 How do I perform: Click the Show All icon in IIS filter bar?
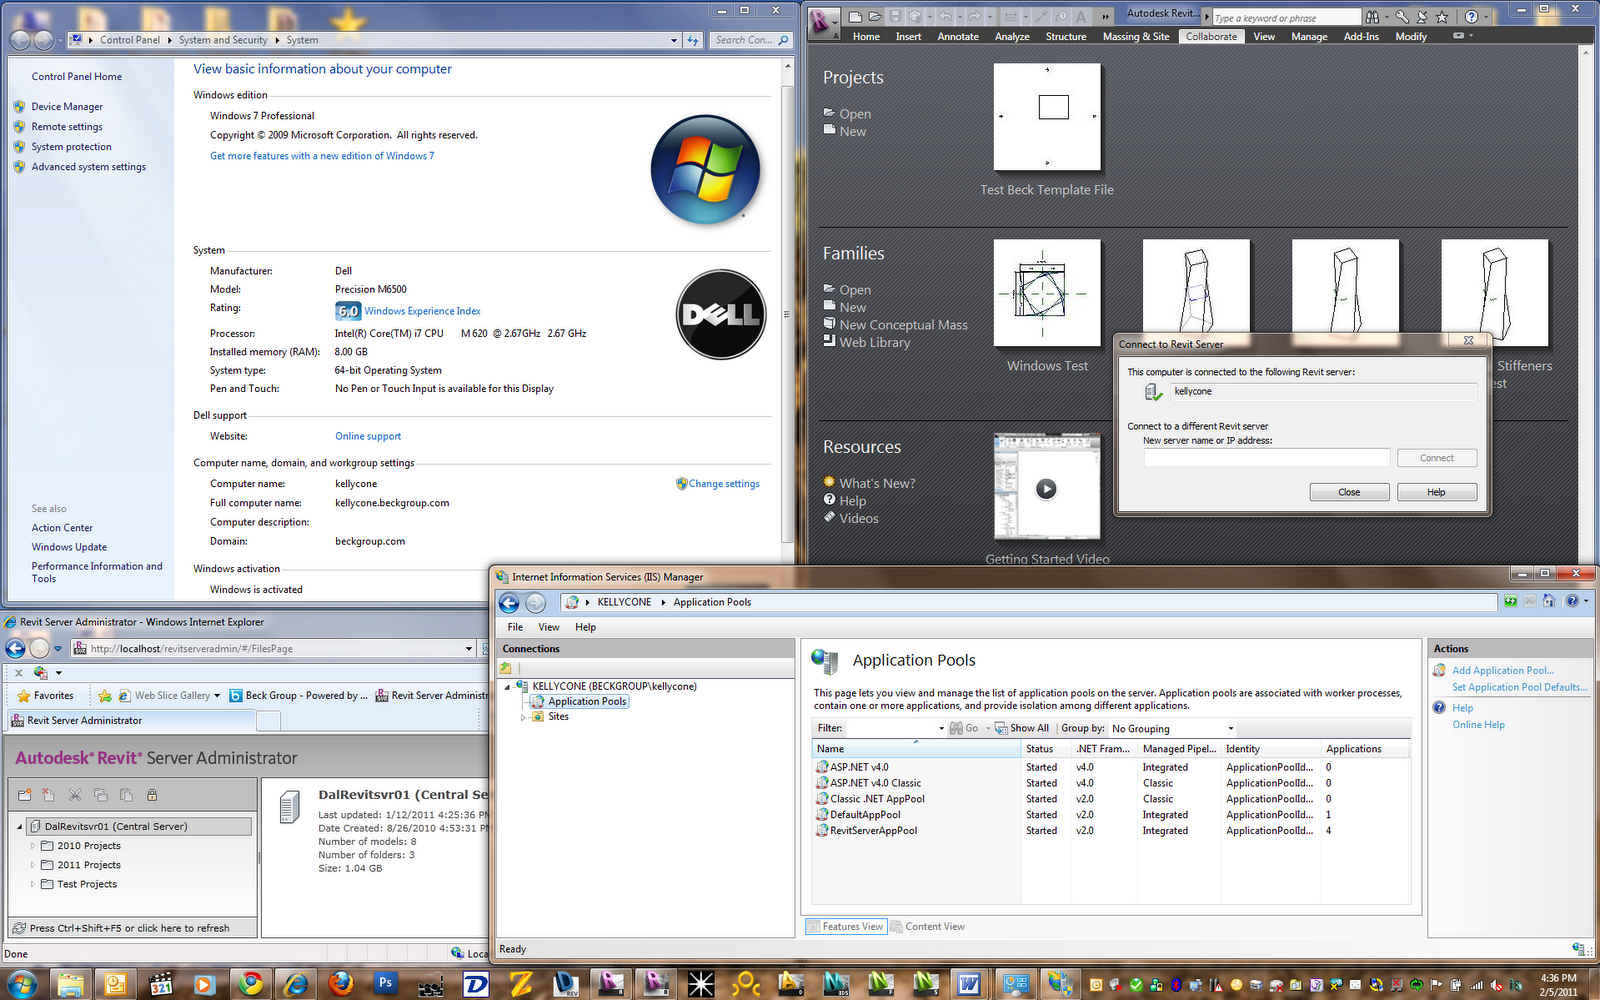point(1001,728)
